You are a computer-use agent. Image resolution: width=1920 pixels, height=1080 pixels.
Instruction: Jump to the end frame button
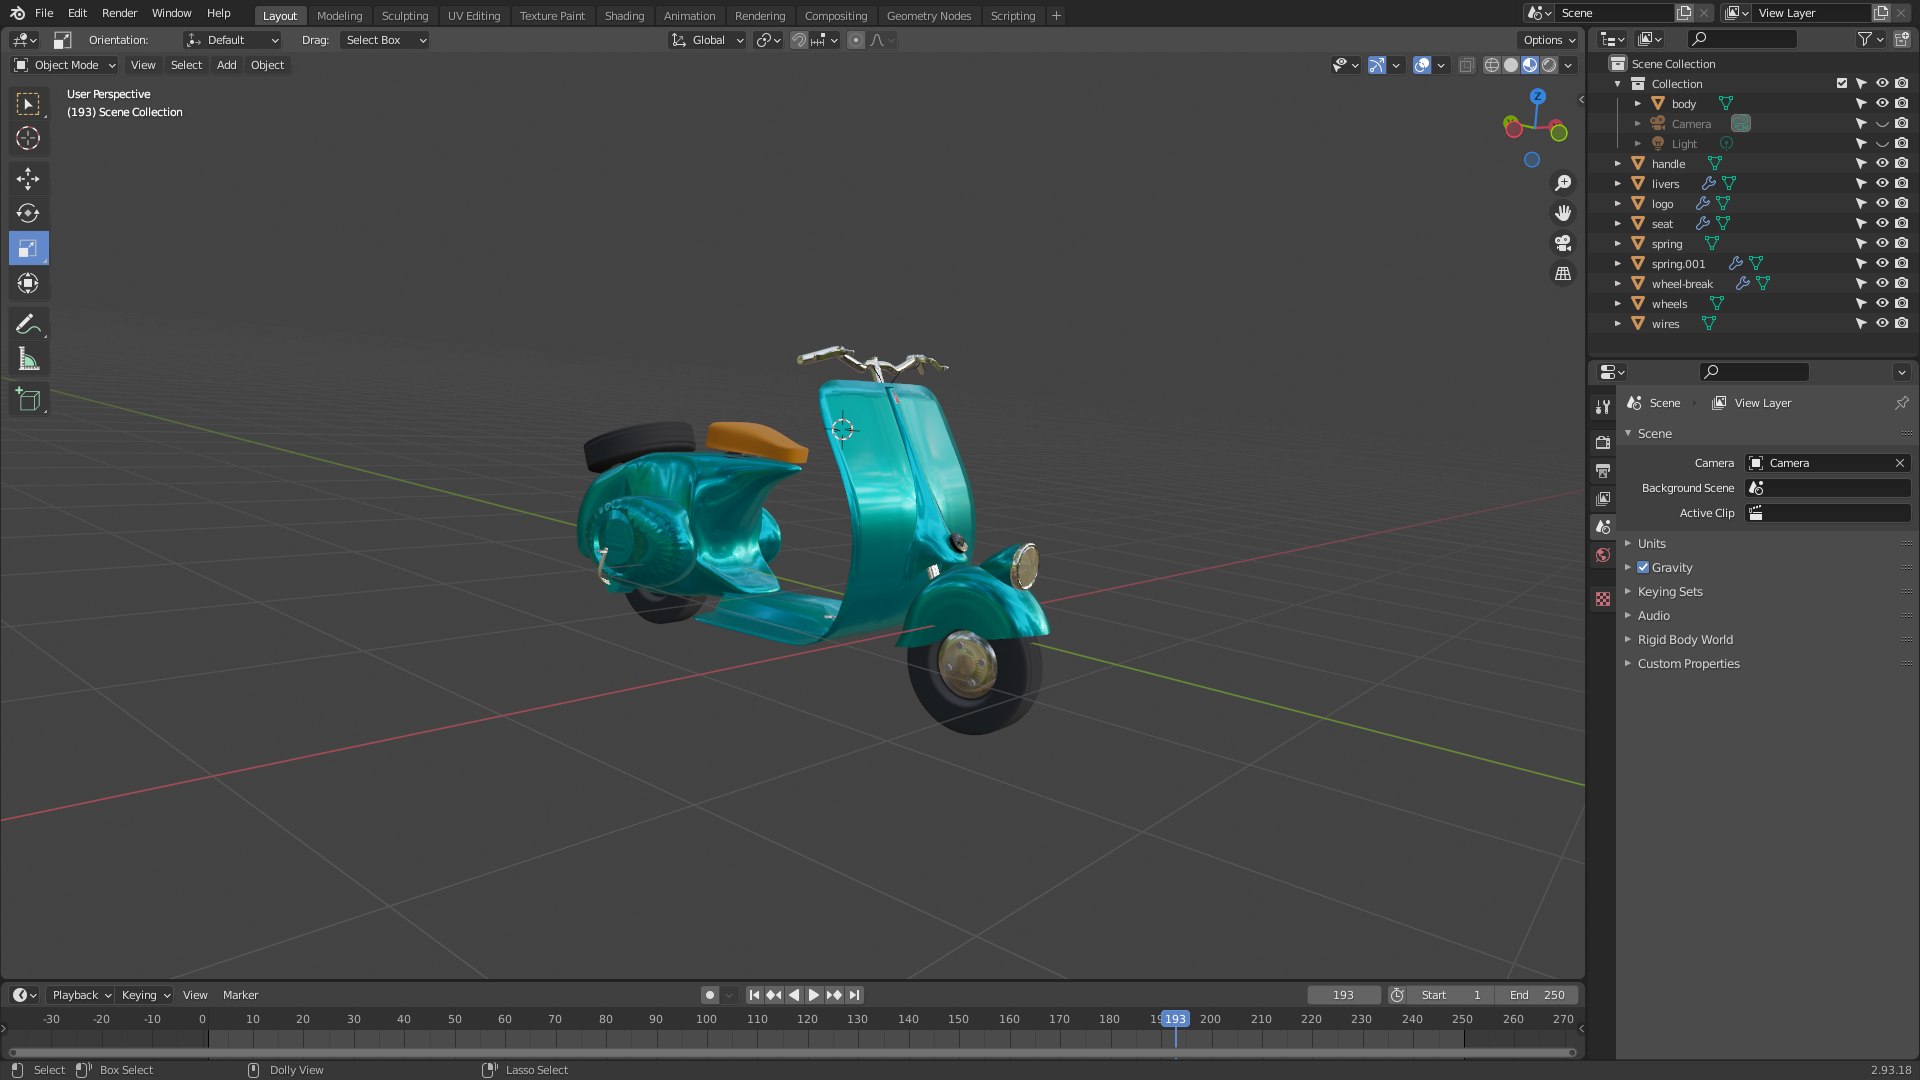click(x=854, y=995)
